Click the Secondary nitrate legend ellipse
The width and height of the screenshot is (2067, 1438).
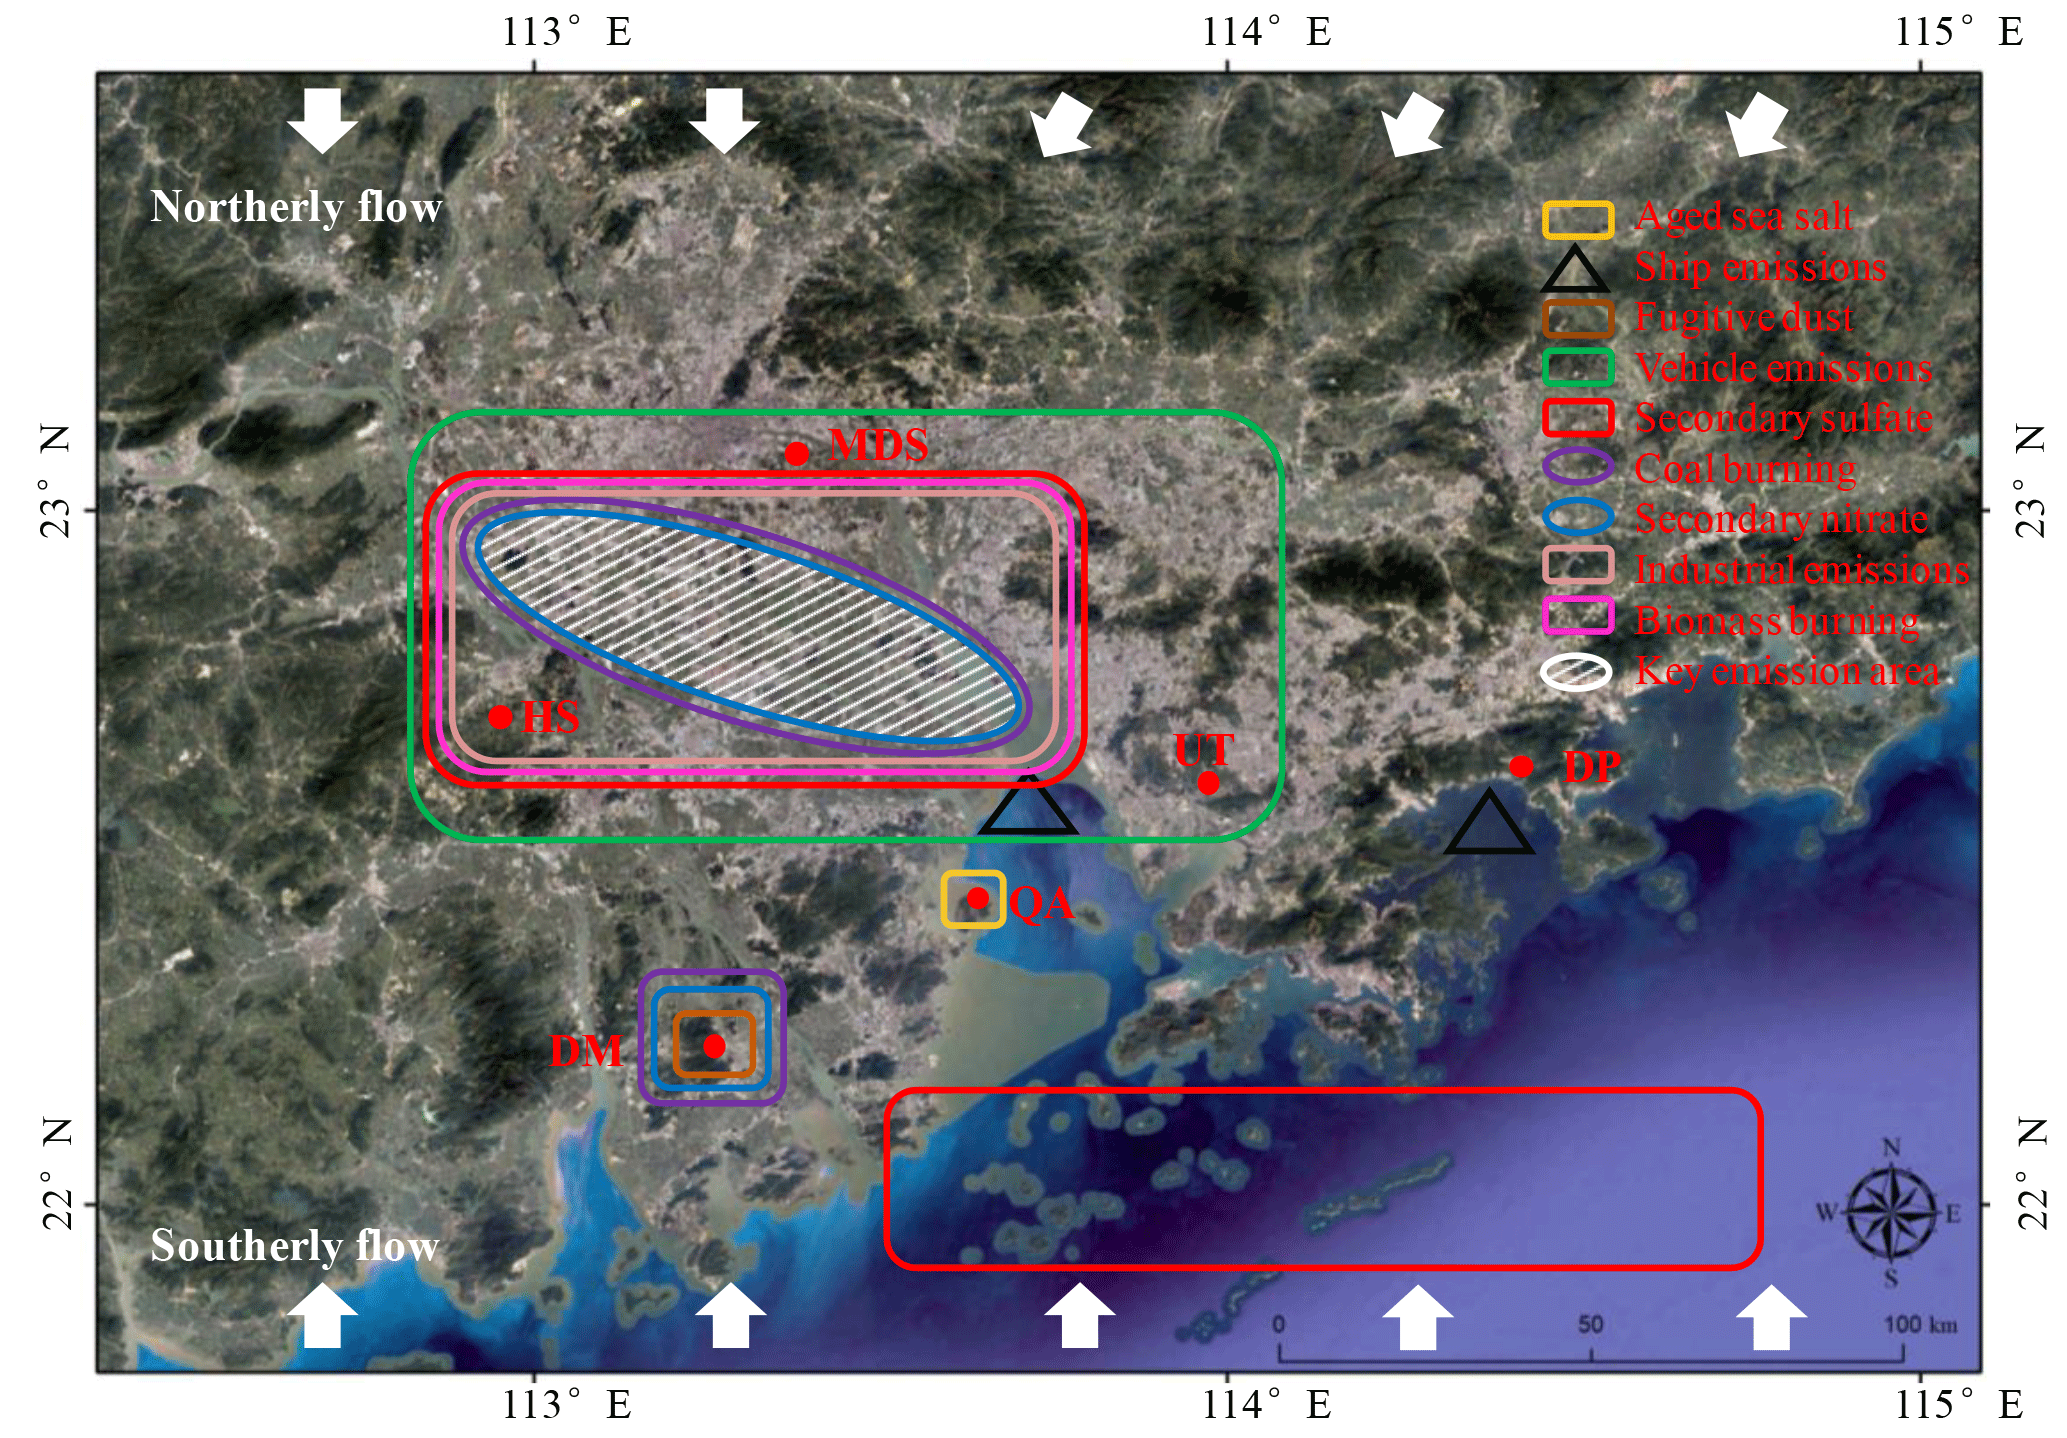click(x=1578, y=517)
